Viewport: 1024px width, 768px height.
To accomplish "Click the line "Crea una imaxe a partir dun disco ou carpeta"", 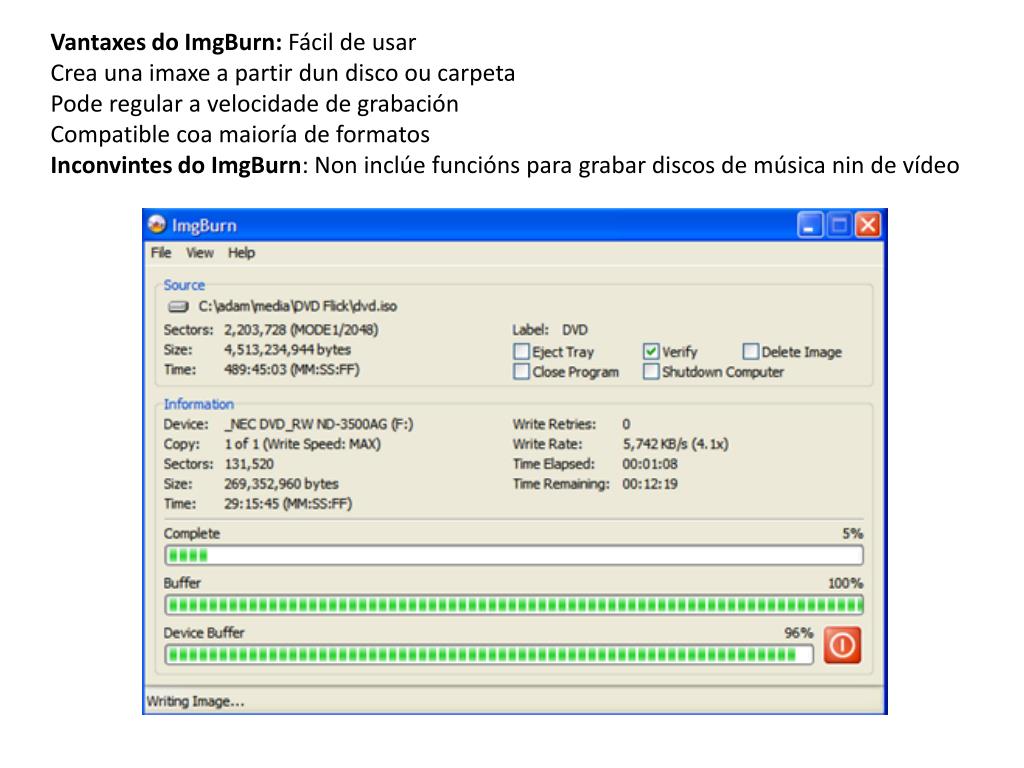I will [x=283, y=73].
